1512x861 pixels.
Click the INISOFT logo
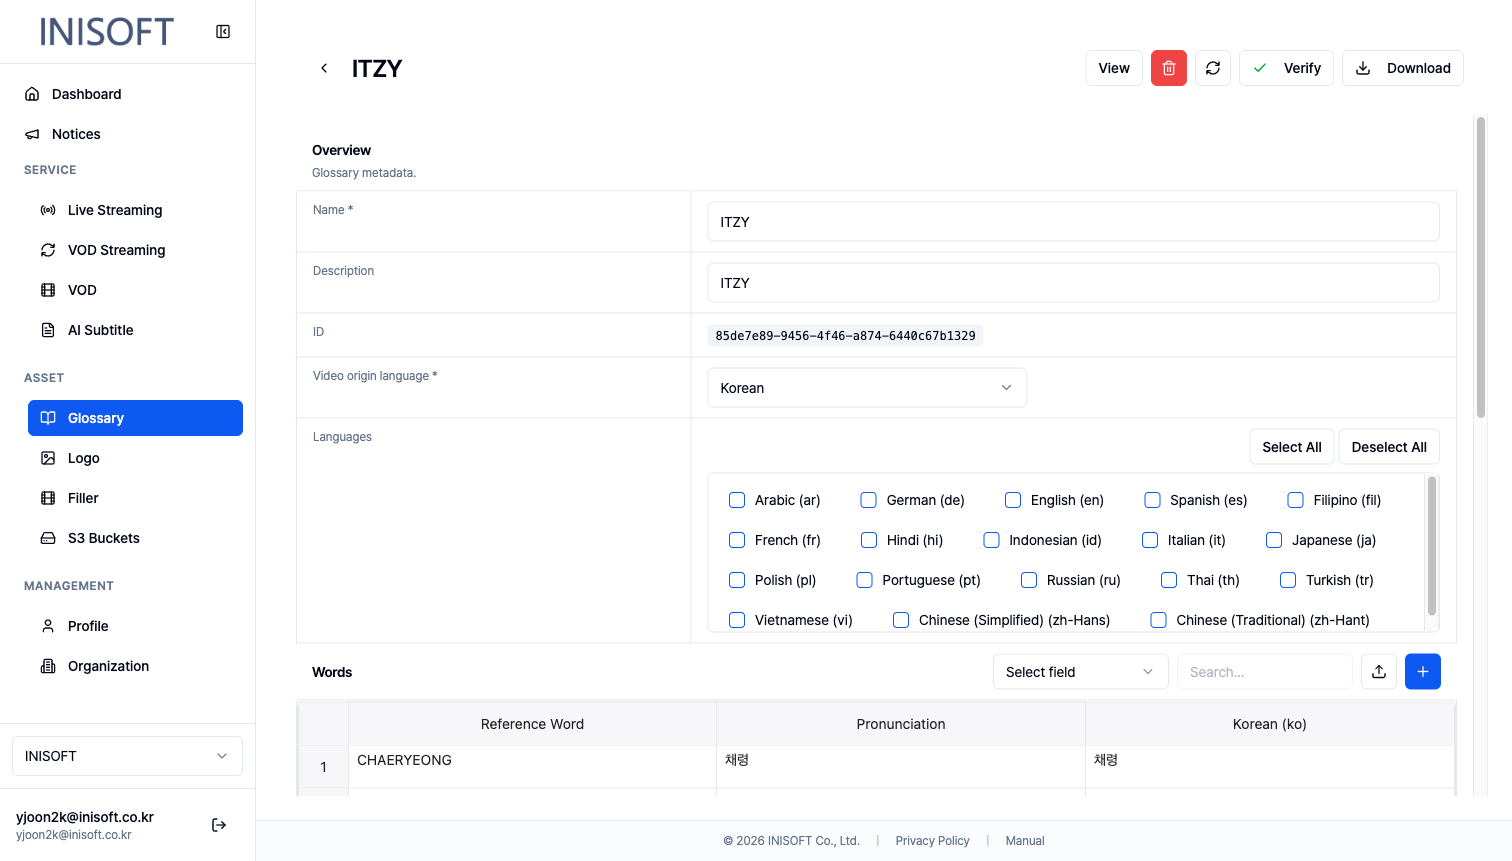point(107,32)
